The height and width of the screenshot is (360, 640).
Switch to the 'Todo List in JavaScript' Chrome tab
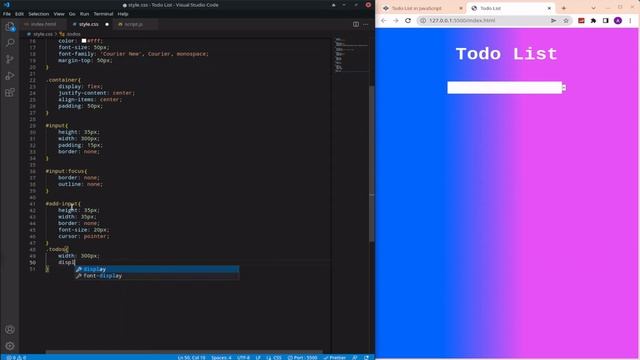point(422,8)
